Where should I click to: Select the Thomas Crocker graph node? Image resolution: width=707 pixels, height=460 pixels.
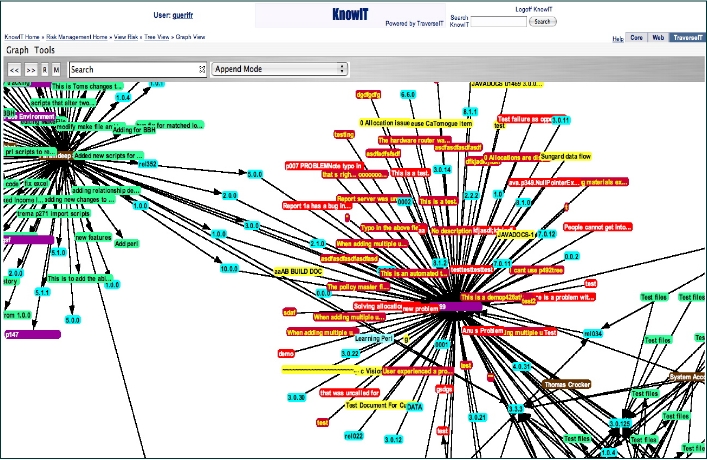pos(568,384)
